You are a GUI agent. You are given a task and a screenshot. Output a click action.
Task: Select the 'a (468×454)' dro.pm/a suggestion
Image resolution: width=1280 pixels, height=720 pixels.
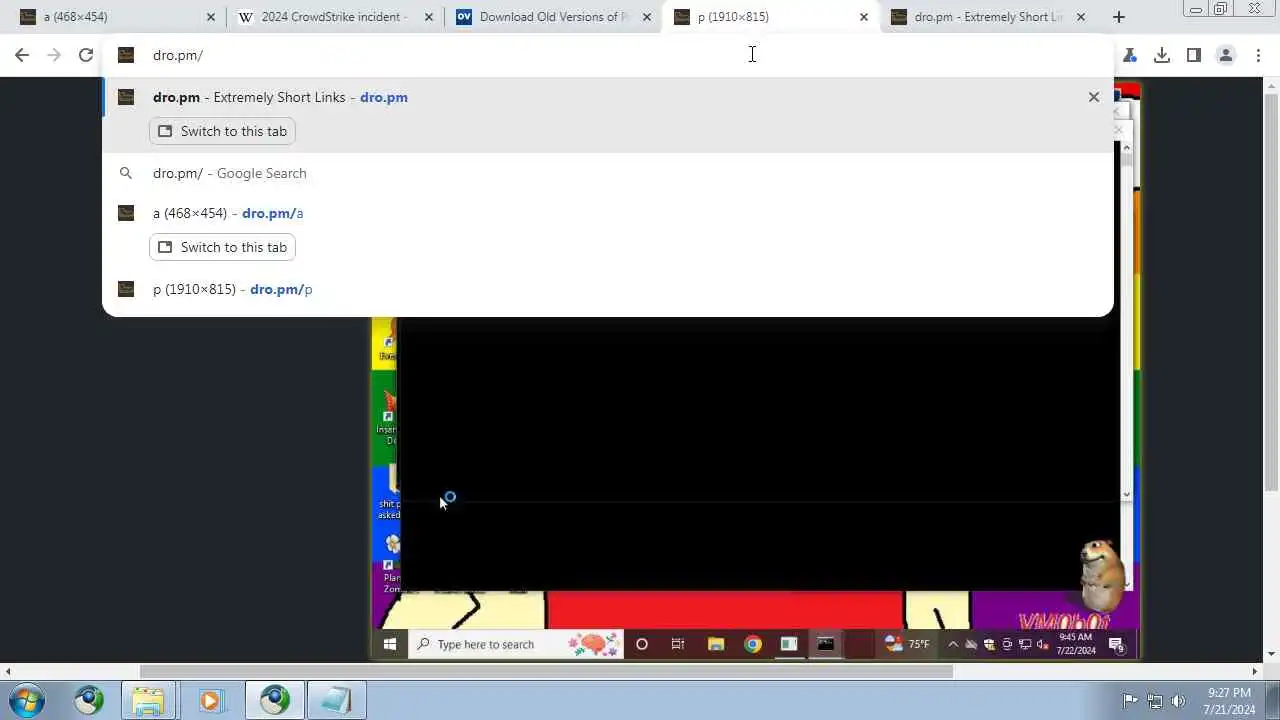(x=608, y=213)
